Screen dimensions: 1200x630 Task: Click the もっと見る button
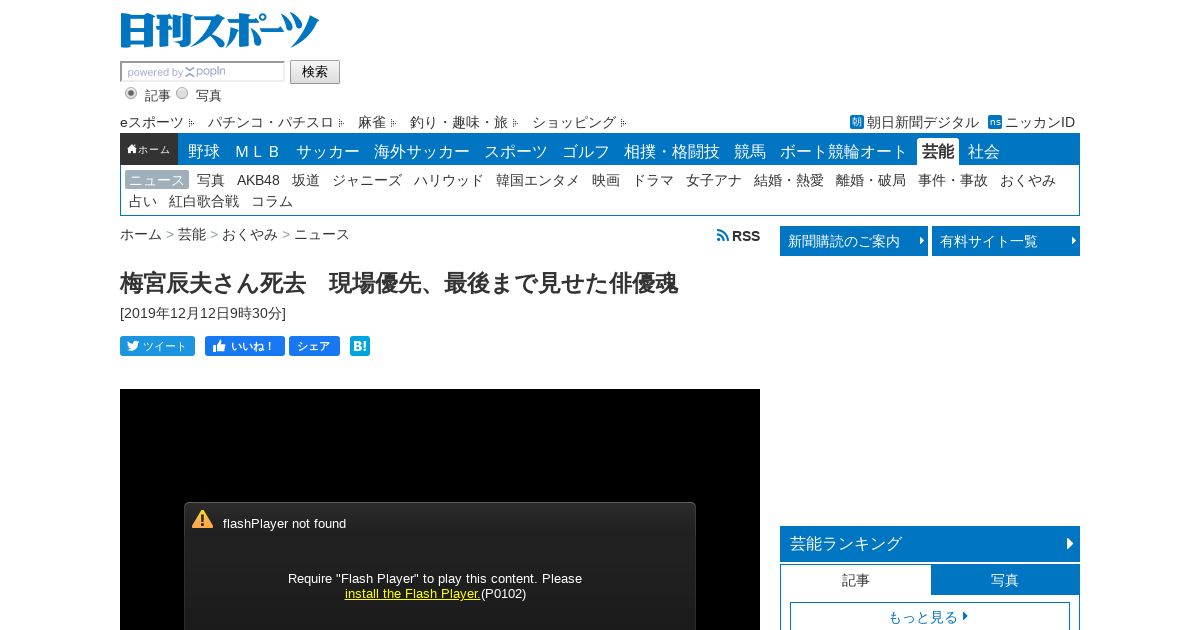tap(930, 617)
